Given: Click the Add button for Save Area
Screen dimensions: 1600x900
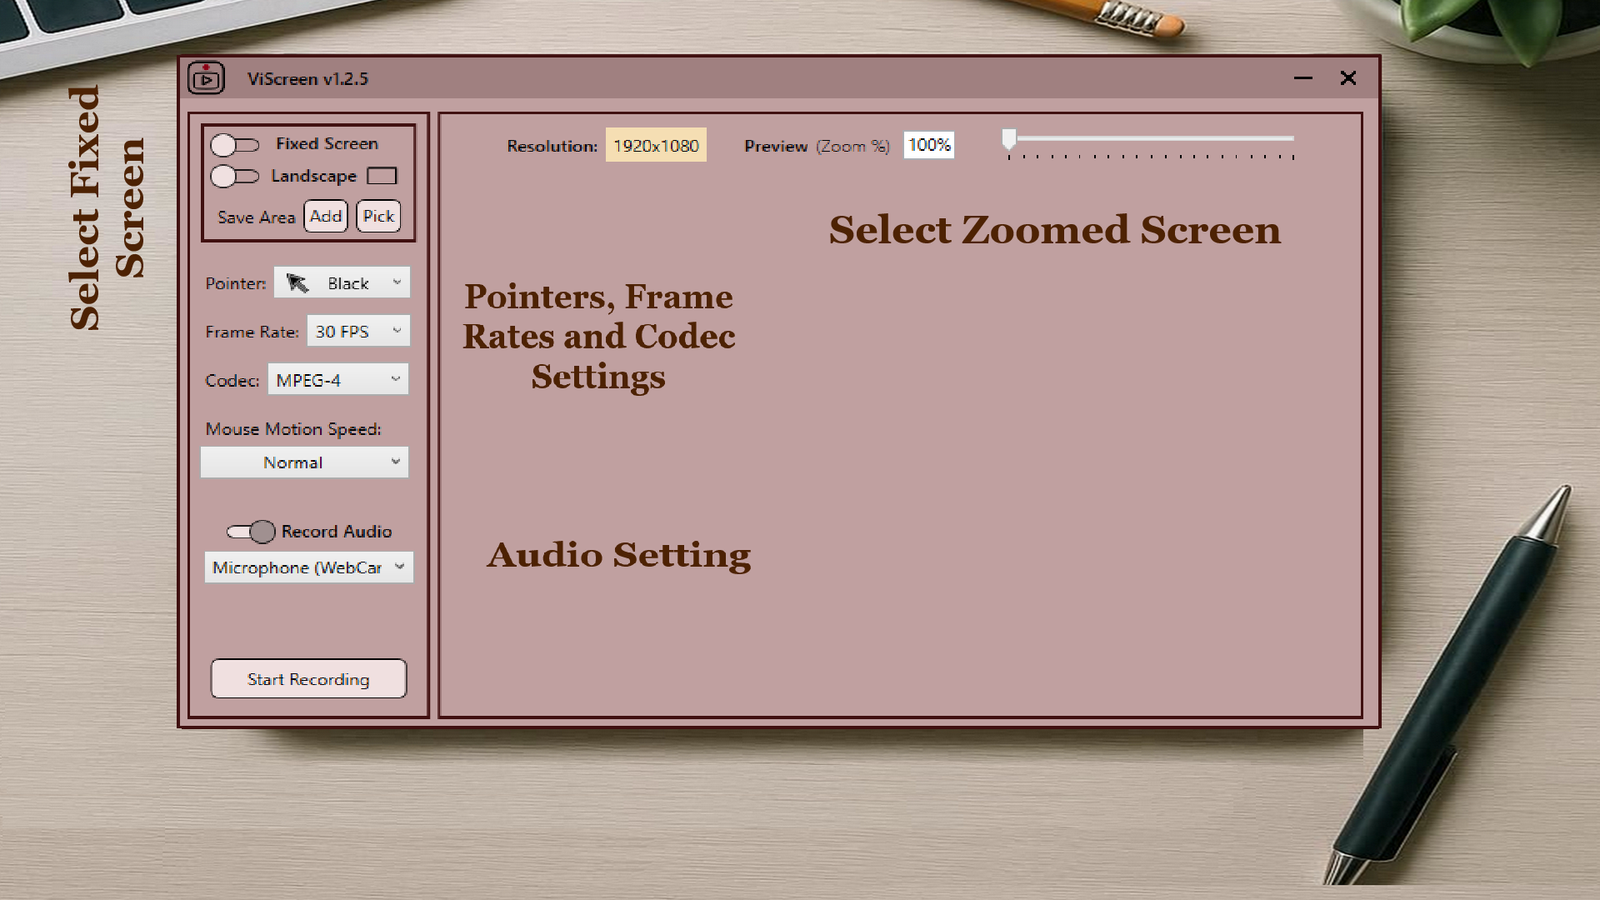Looking at the screenshot, I should click(325, 216).
